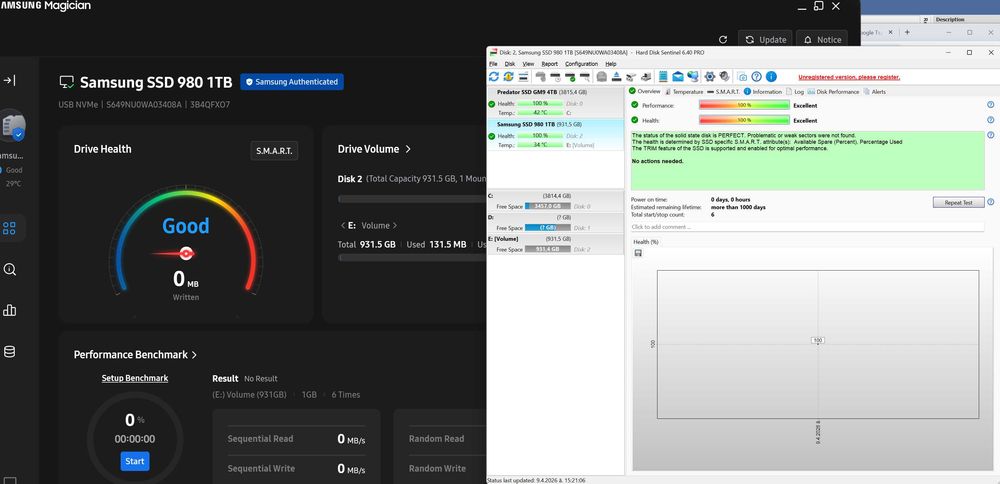The image size is (1000, 484).
Task: Go to previous volume with left chevron beside E:
Action: point(342,226)
